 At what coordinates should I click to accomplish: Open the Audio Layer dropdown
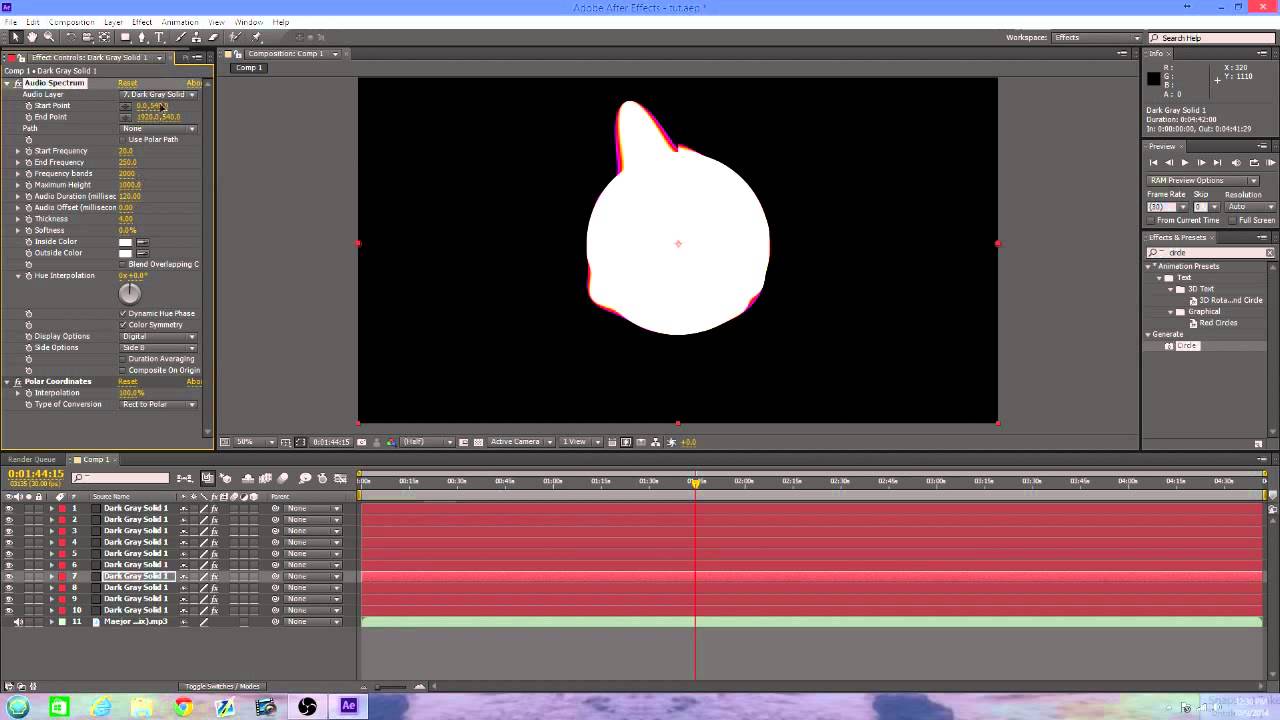point(158,94)
